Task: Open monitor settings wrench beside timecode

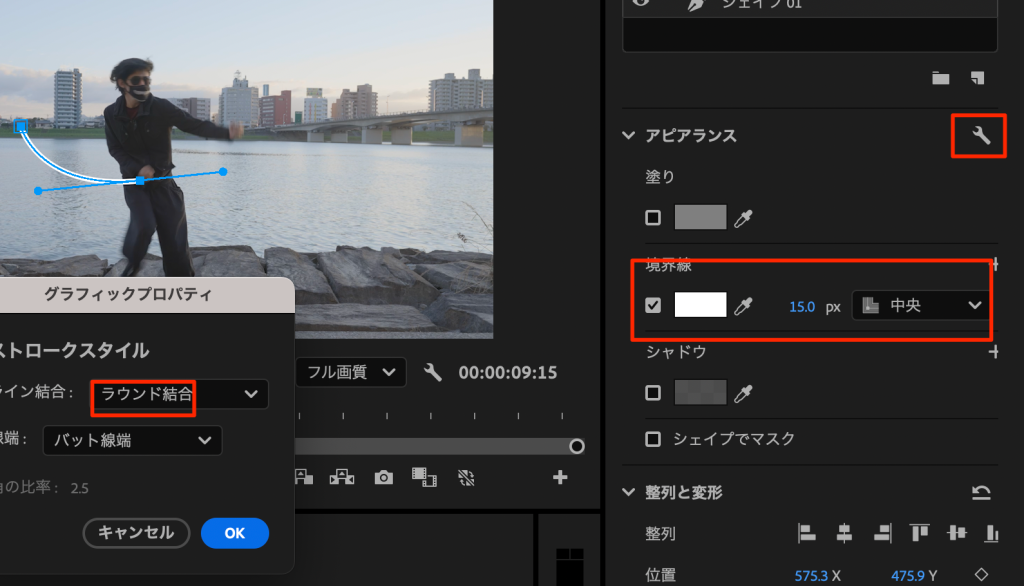Action: point(433,372)
